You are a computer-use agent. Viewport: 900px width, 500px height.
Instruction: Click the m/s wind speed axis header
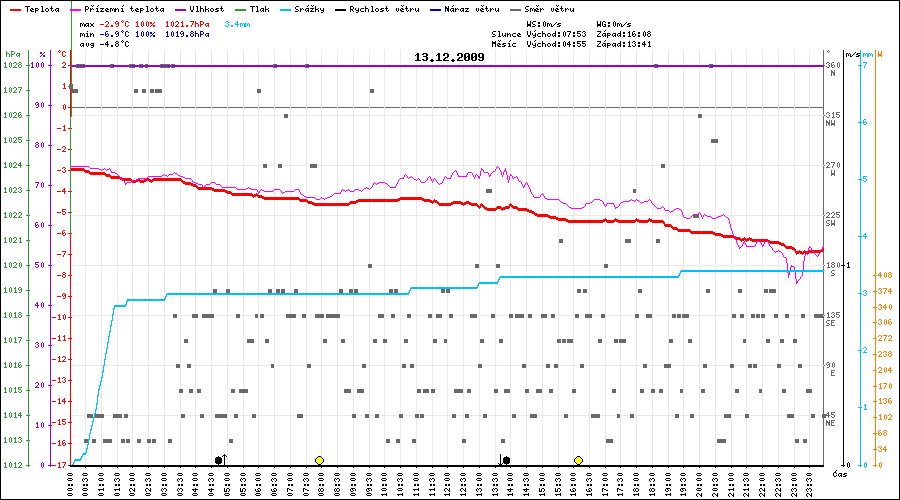[x=851, y=53]
